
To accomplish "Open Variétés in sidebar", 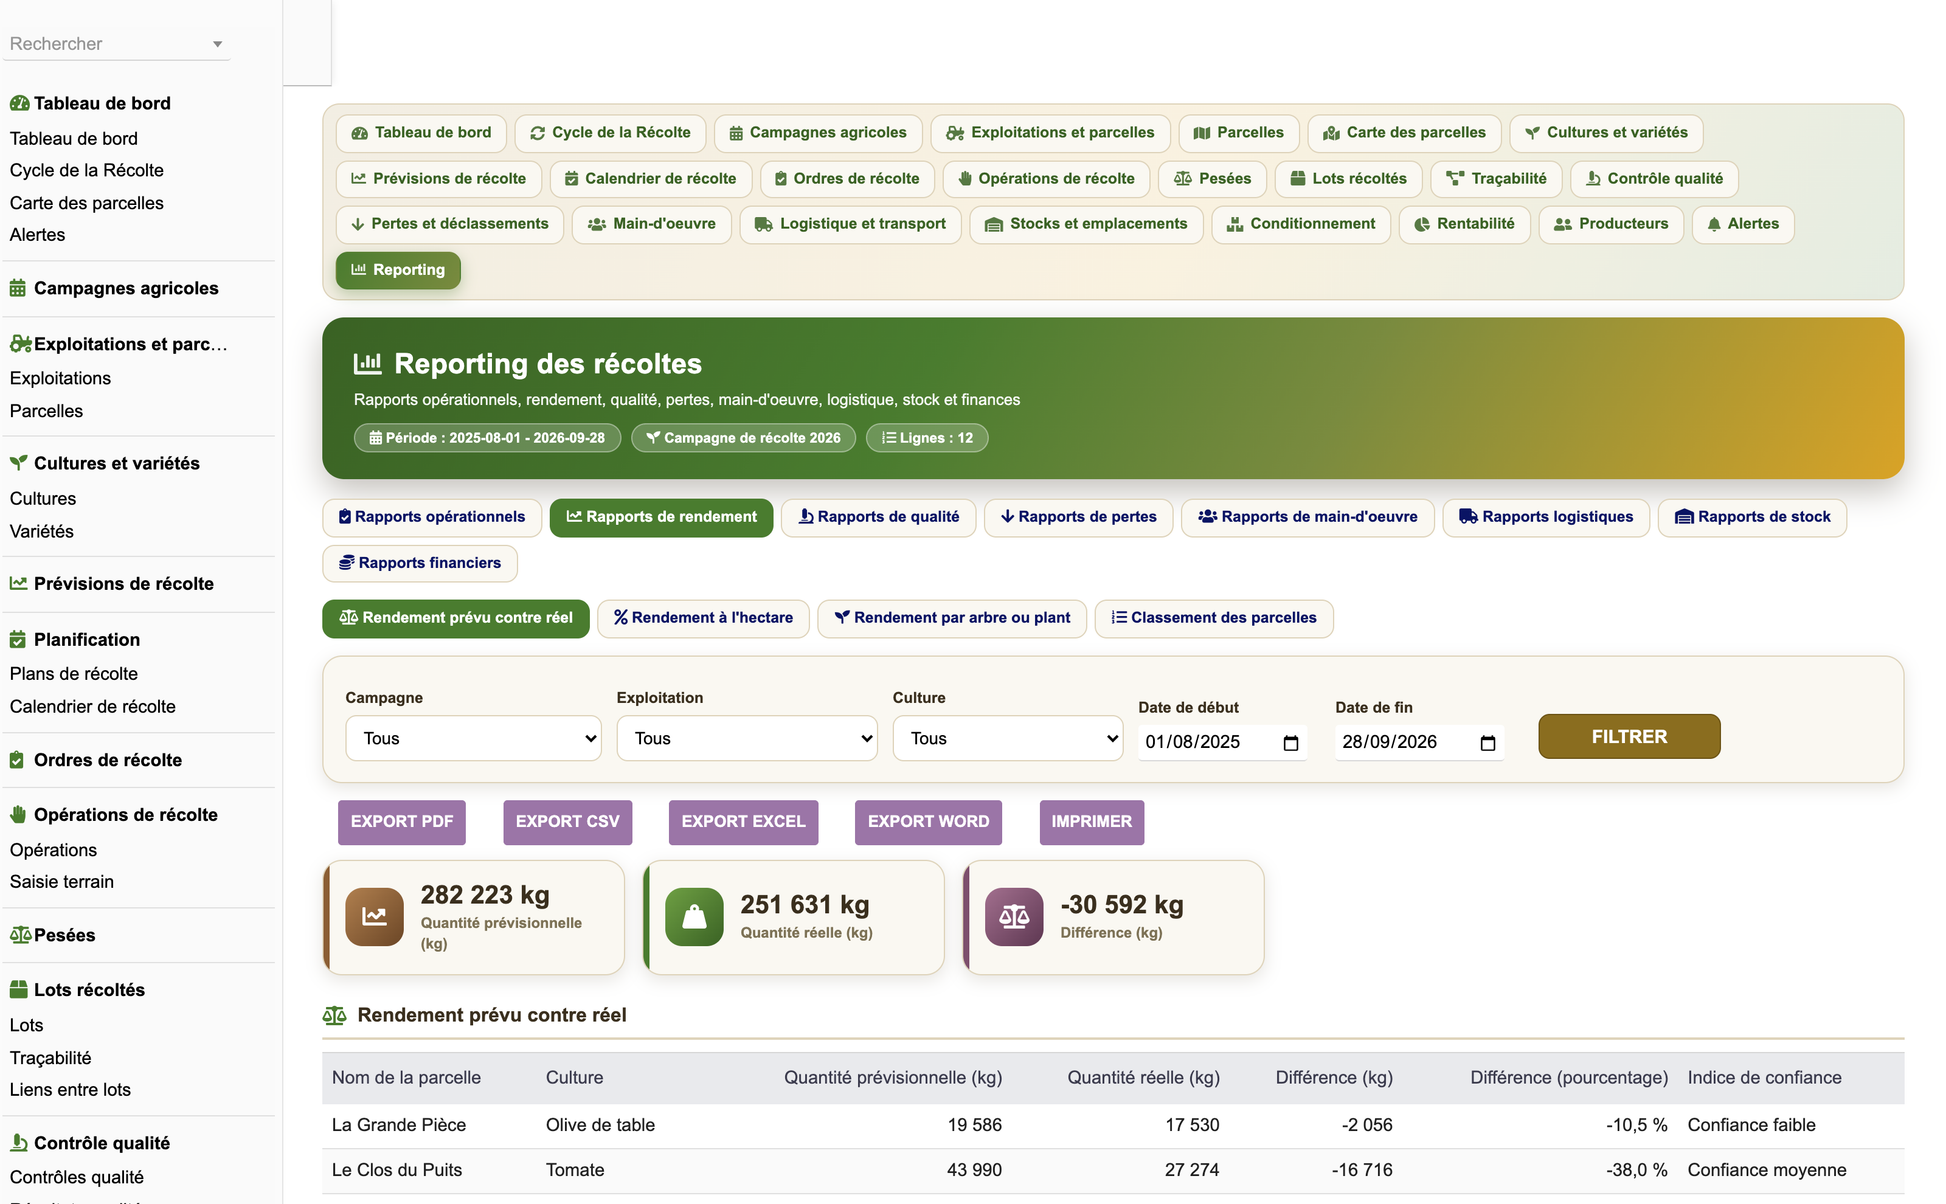I will coord(42,532).
